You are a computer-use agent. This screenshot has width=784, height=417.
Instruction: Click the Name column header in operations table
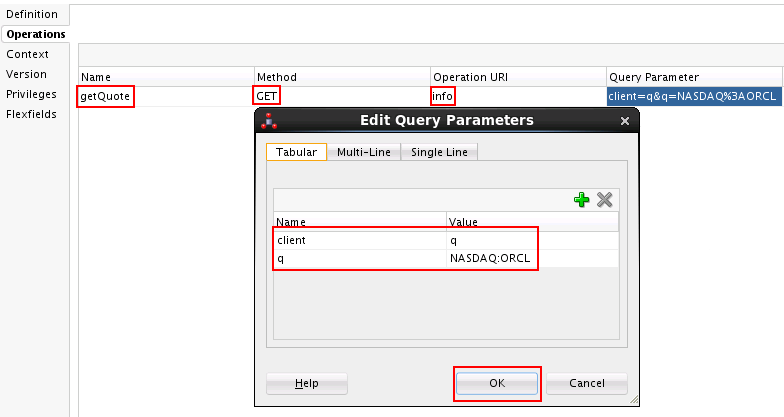point(166,77)
